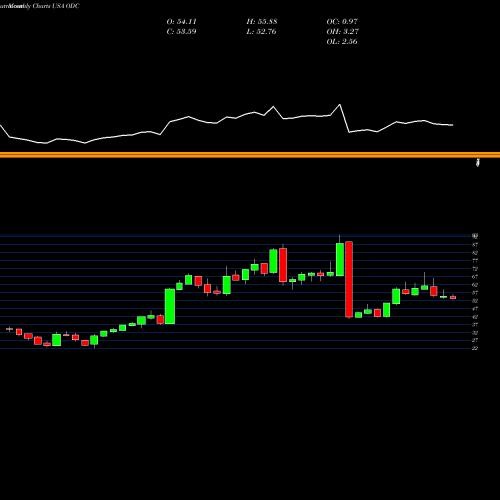
Task: Click the tallest red candlestick on the chart
Action: 349,279
